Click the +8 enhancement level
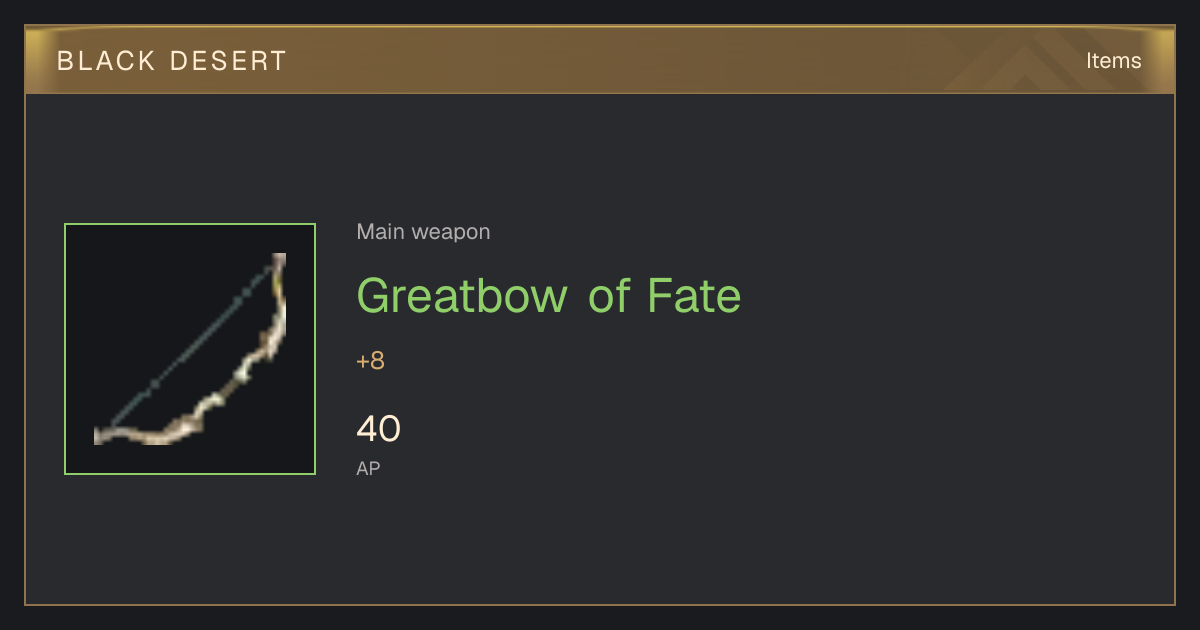 pos(370,361)
